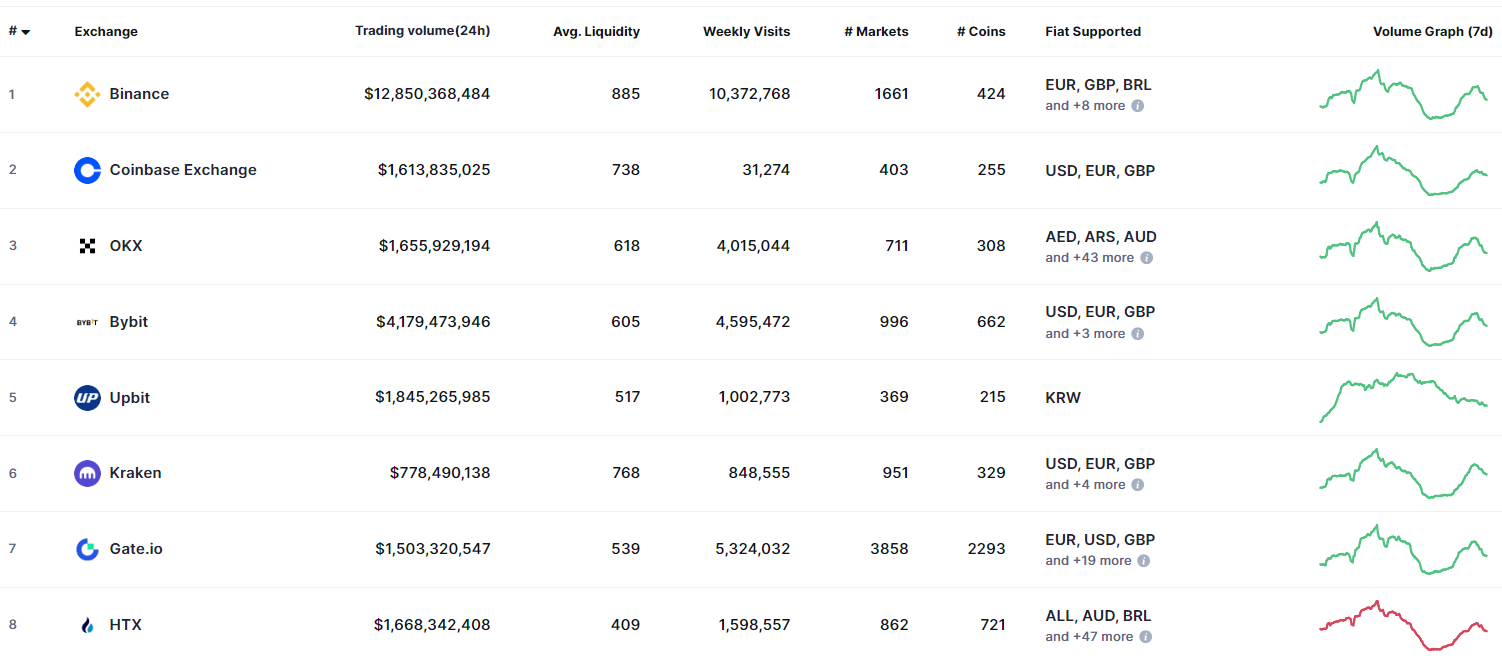Click Binance trading volume $12,850,368,484

pos(427,94)
